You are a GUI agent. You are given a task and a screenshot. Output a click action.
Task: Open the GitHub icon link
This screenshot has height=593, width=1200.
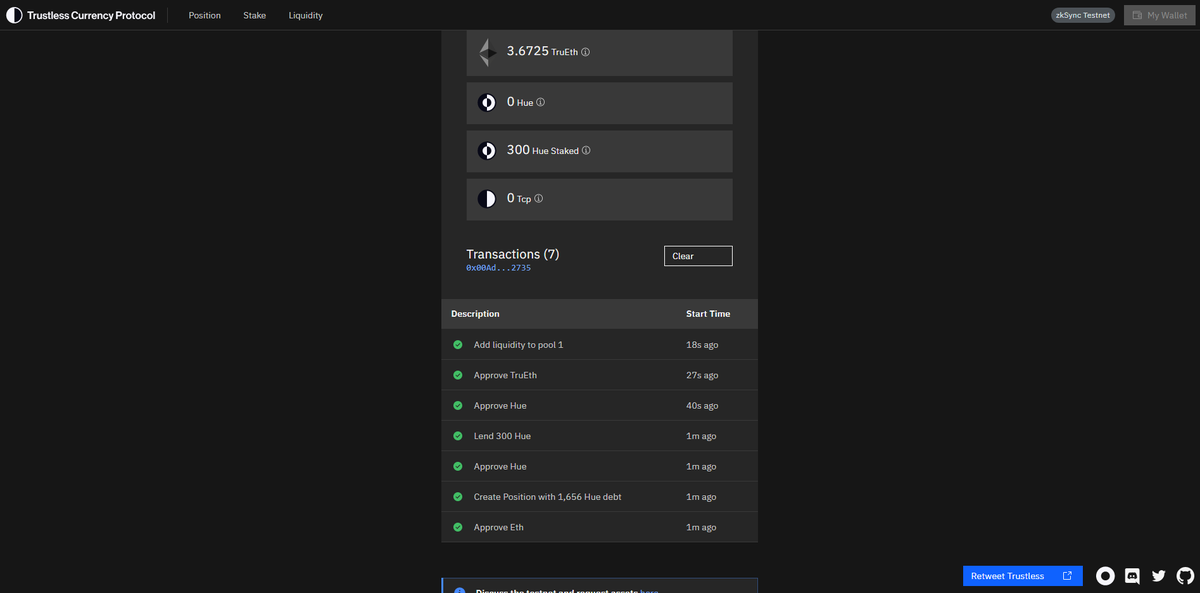[1186, 576]
